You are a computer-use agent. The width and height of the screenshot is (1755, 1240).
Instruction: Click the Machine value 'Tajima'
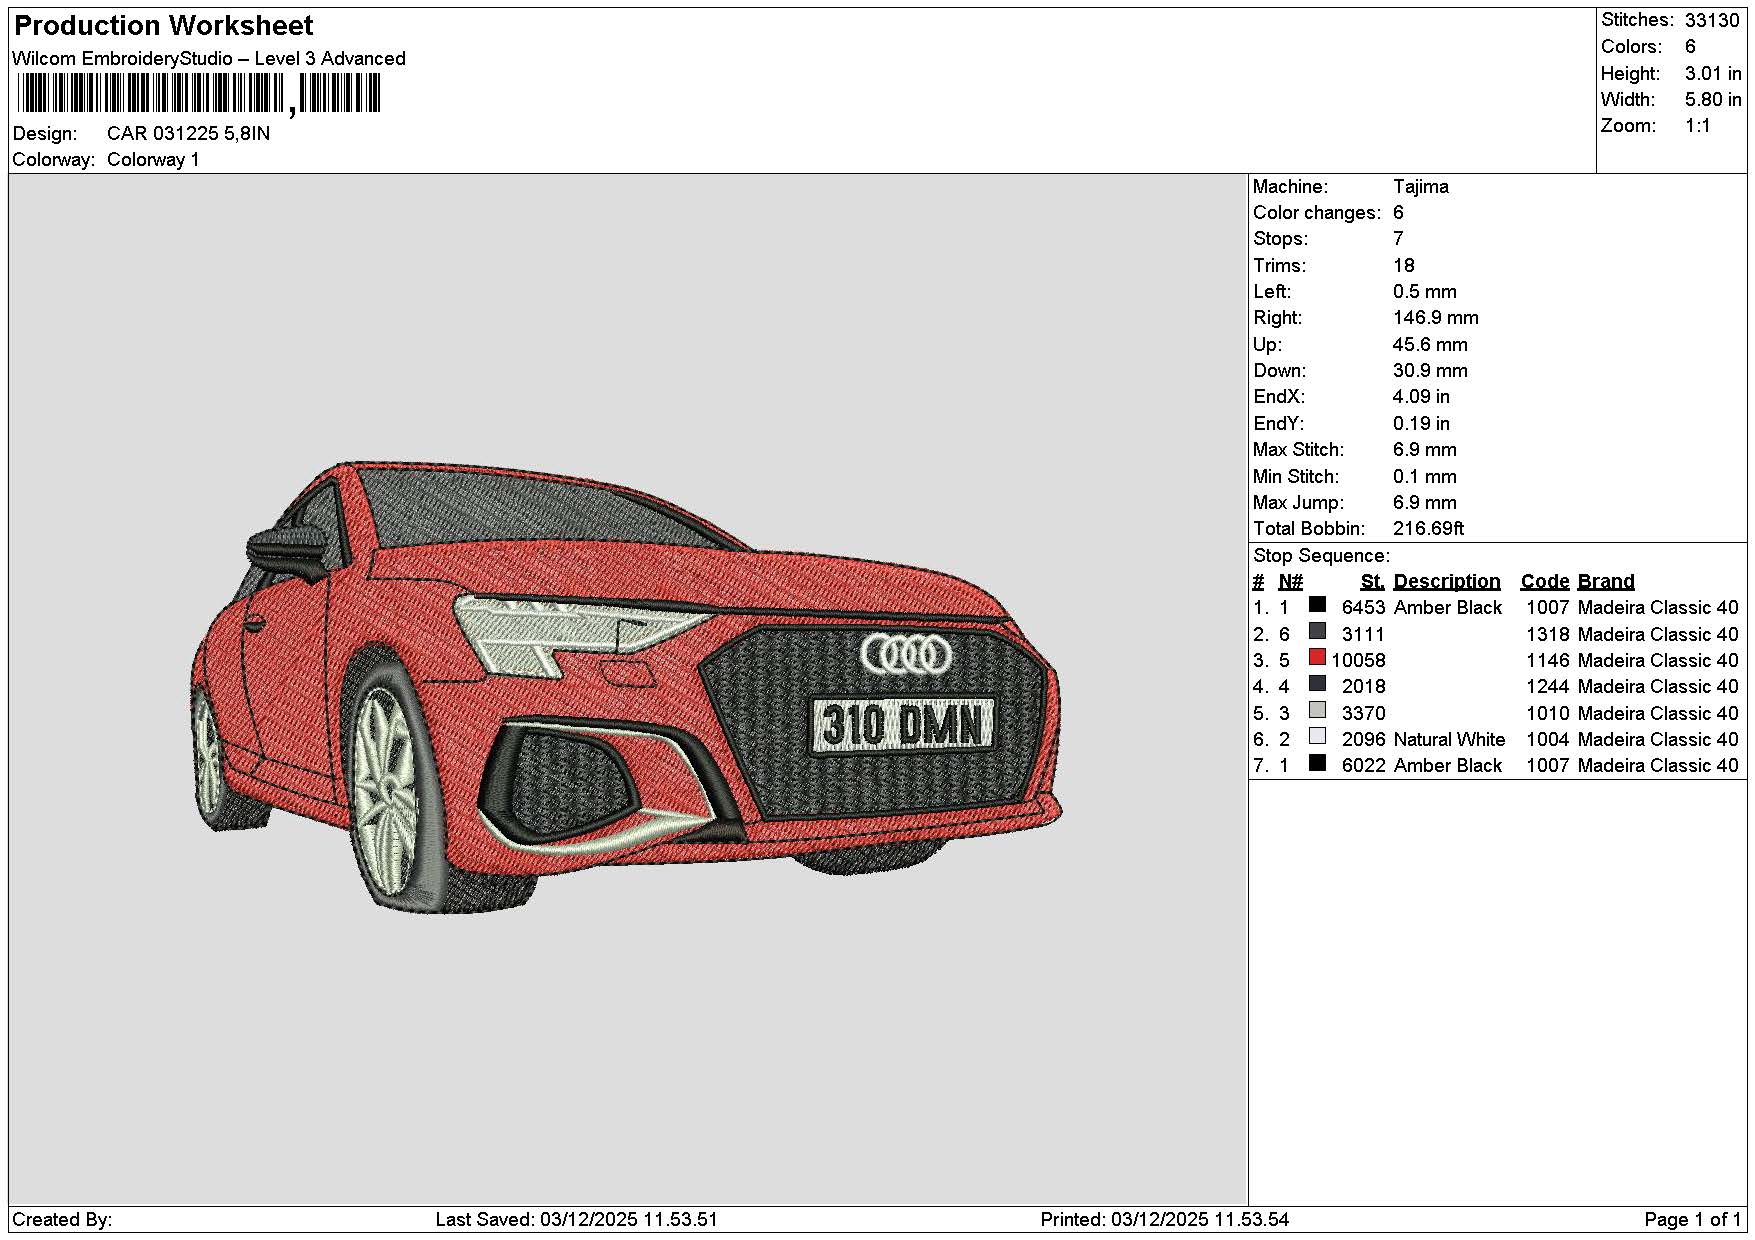[1420, 186]
